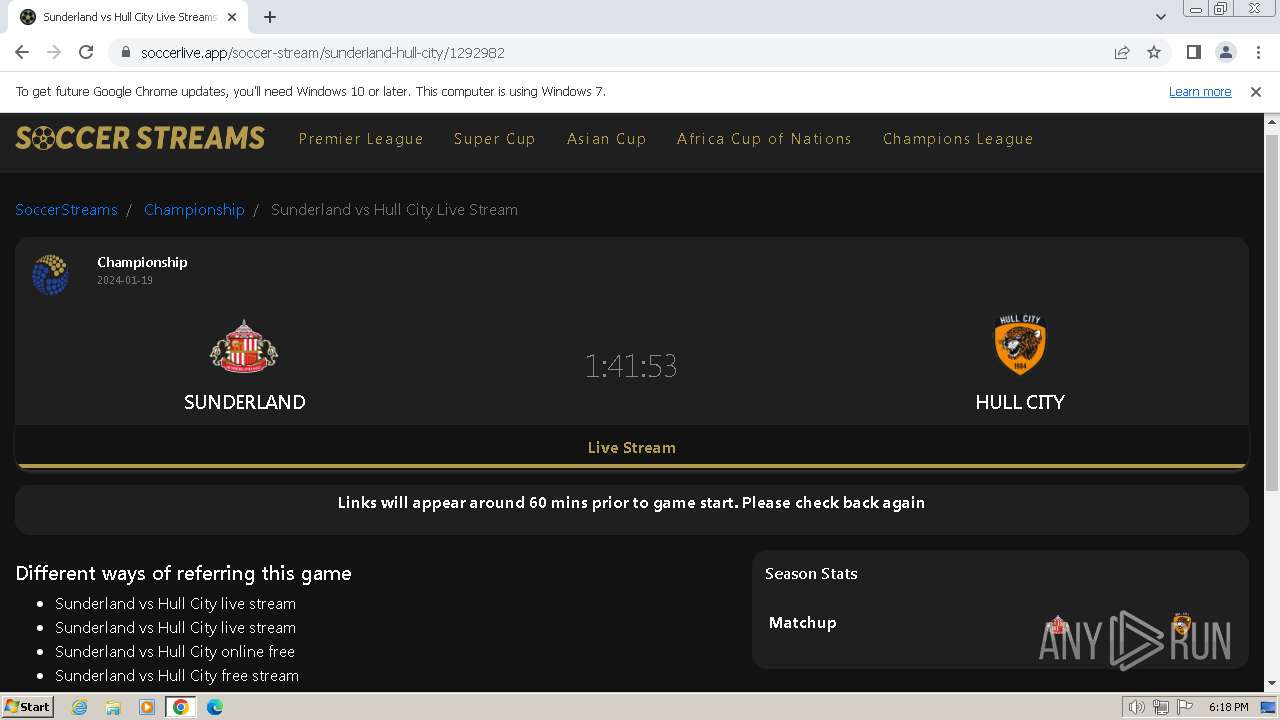Viewport: 1280px width, 720px height.
Task: Click the Sunderland club crest
Action: [244, 347]
